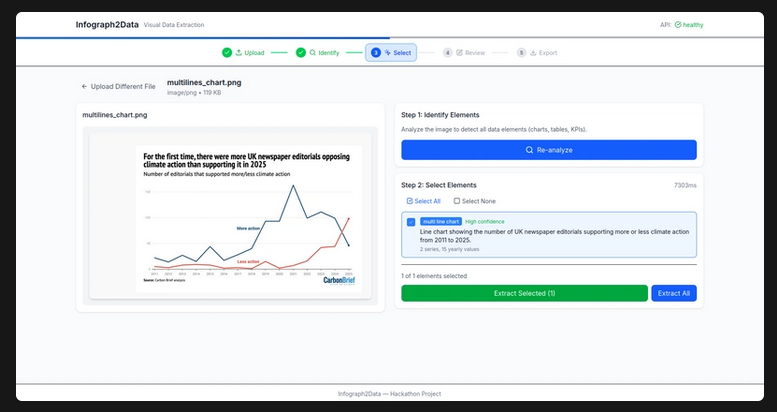This screenshot has width=777, height=412.
Task: Click the magnifier icon in Re-analyze
Action: 529,150
